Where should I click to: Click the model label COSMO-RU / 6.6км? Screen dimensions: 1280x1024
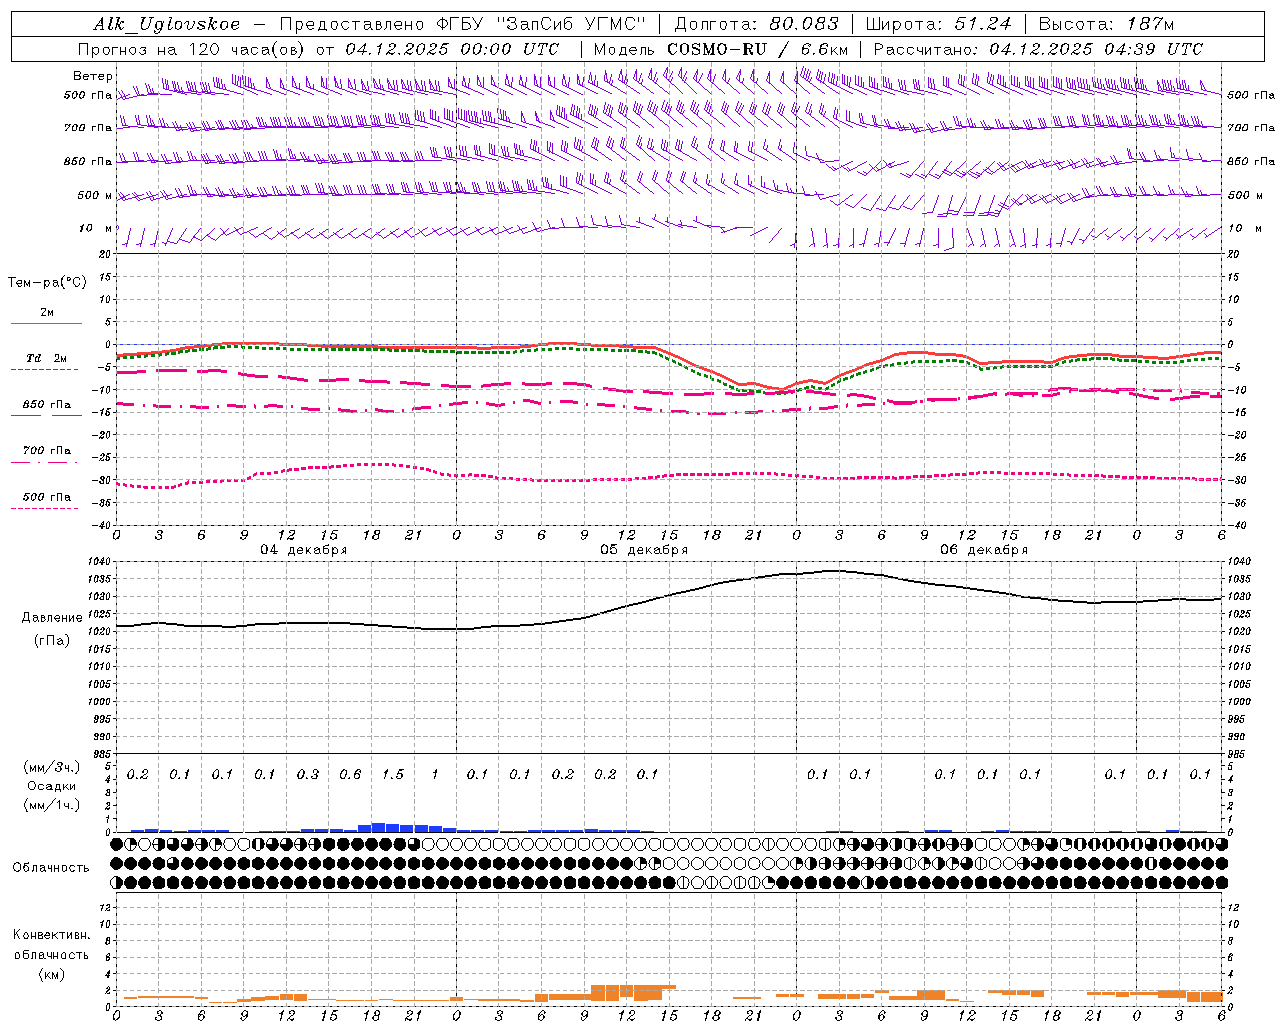coord(758,49)
